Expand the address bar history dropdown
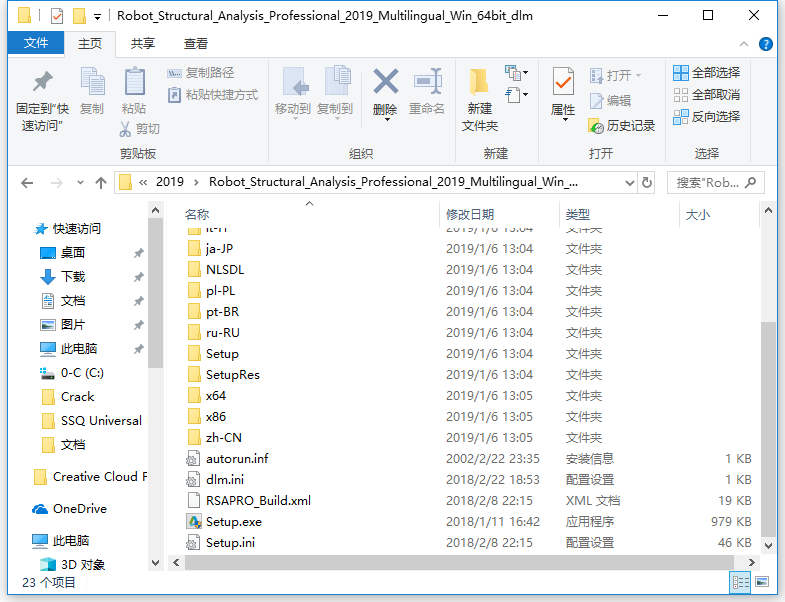 point(630,183)
